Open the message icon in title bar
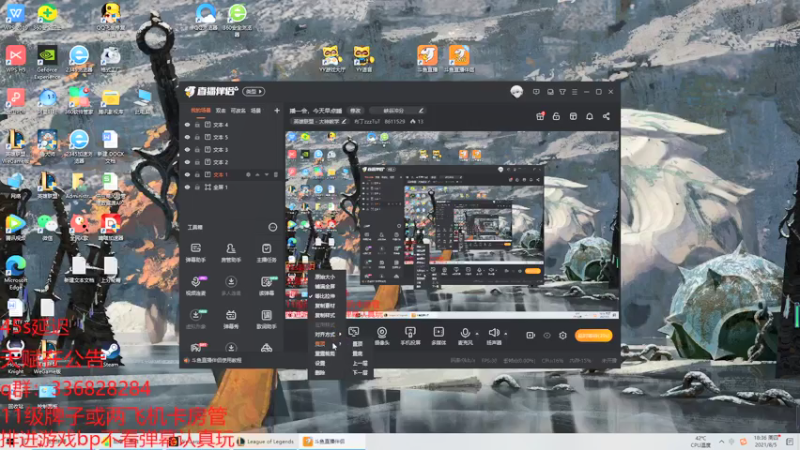 (536, 92)
